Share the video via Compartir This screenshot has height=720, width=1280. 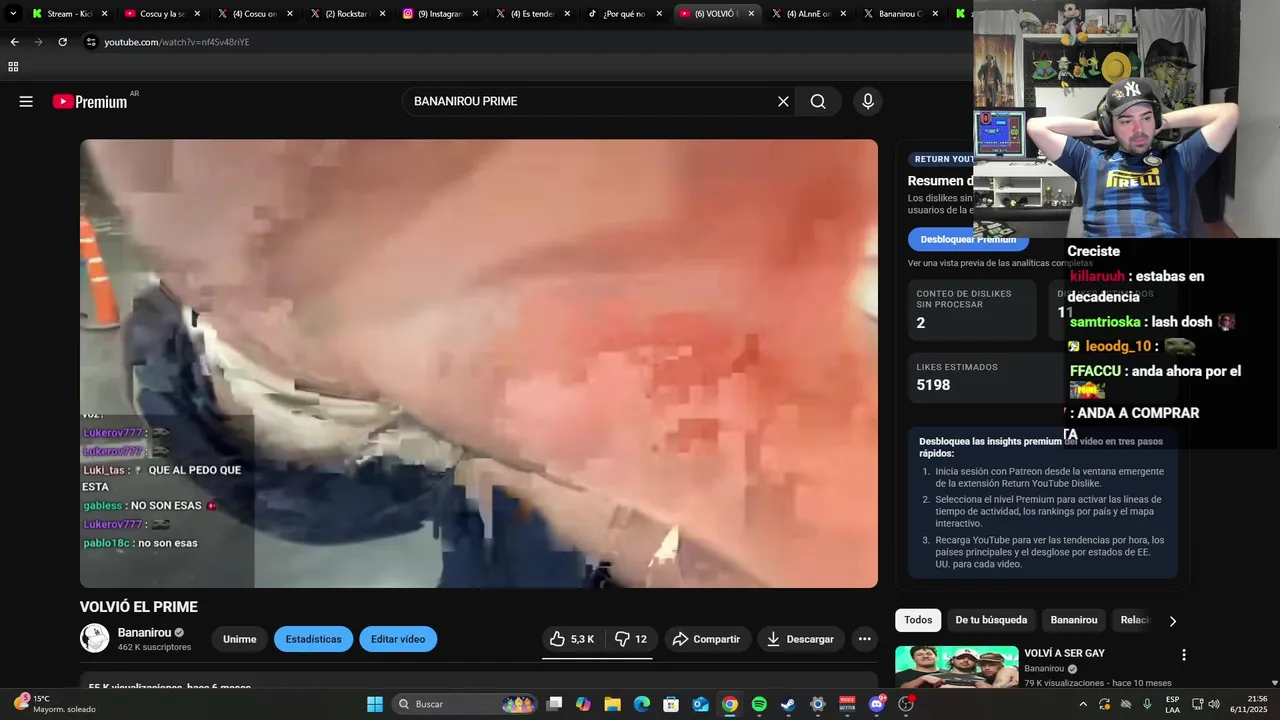[706, 639]
